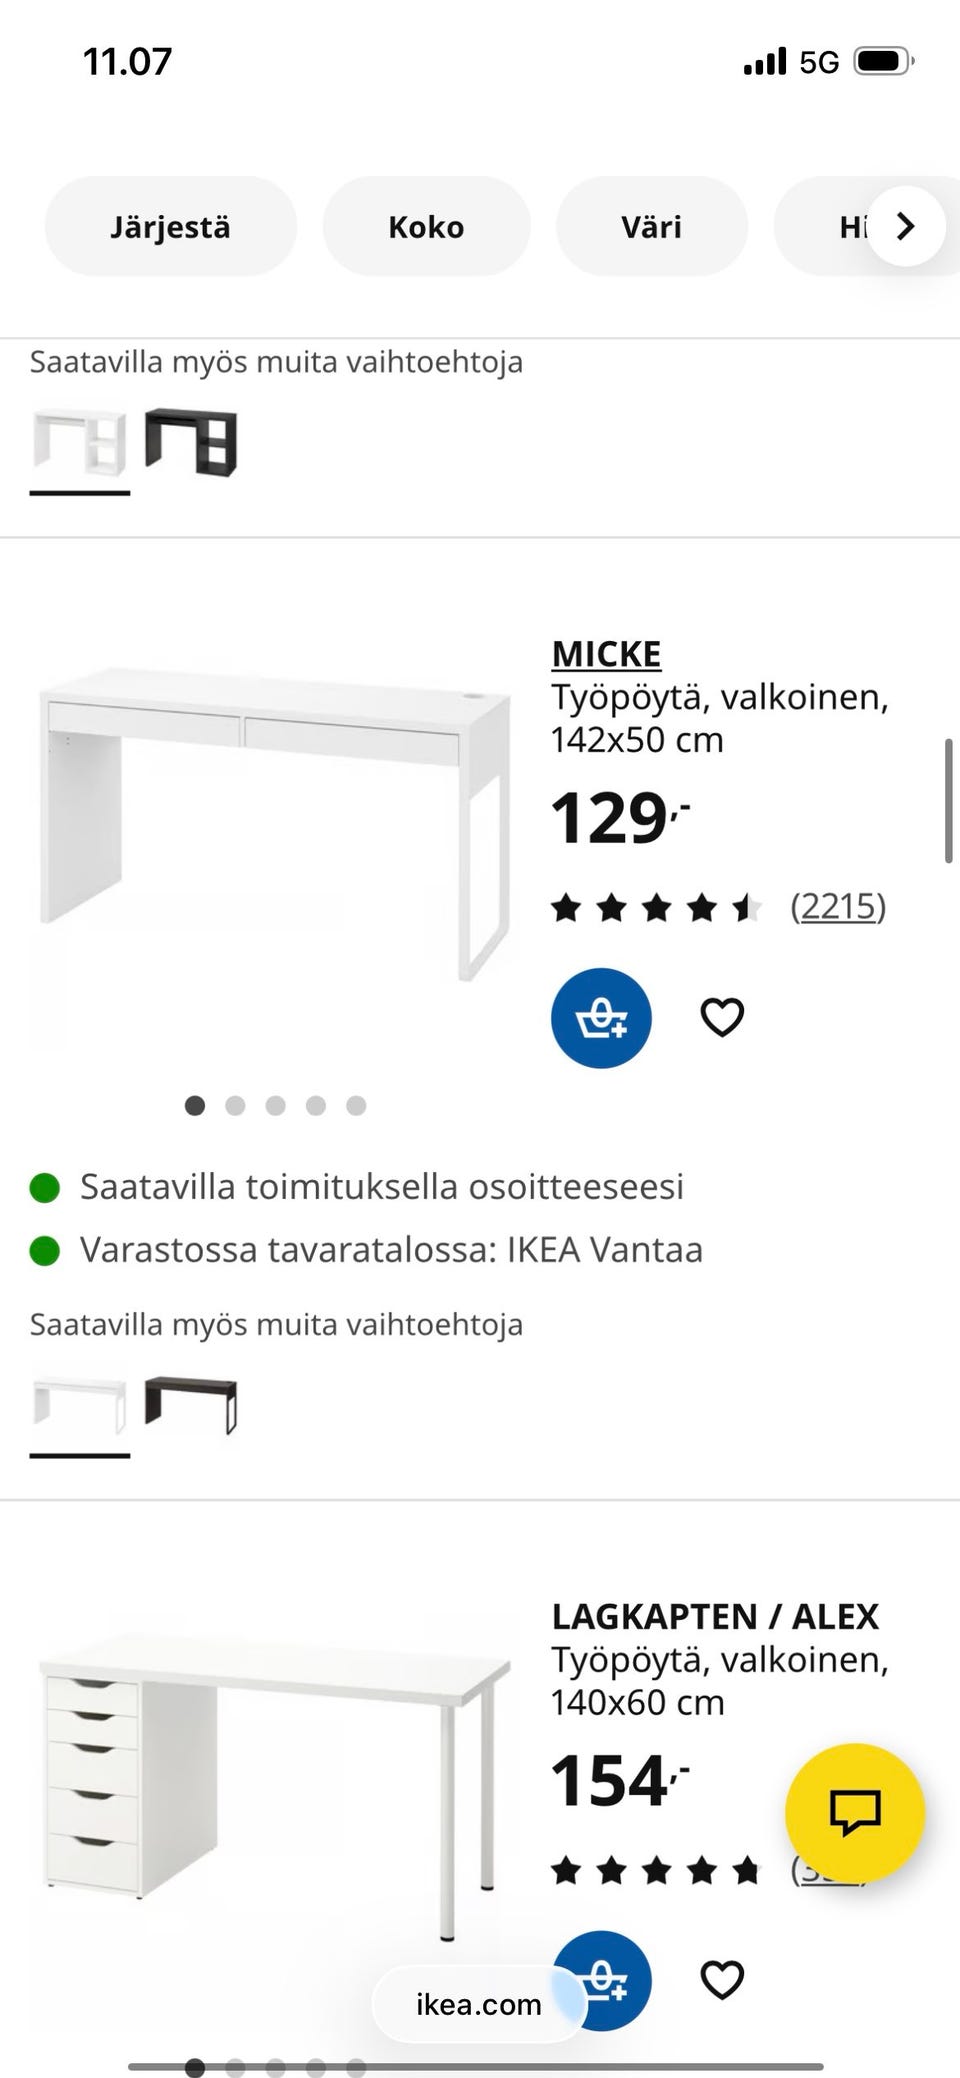Open the Järjestä sort options
Screen dimensions: 960x2078
tap(170, 227)
